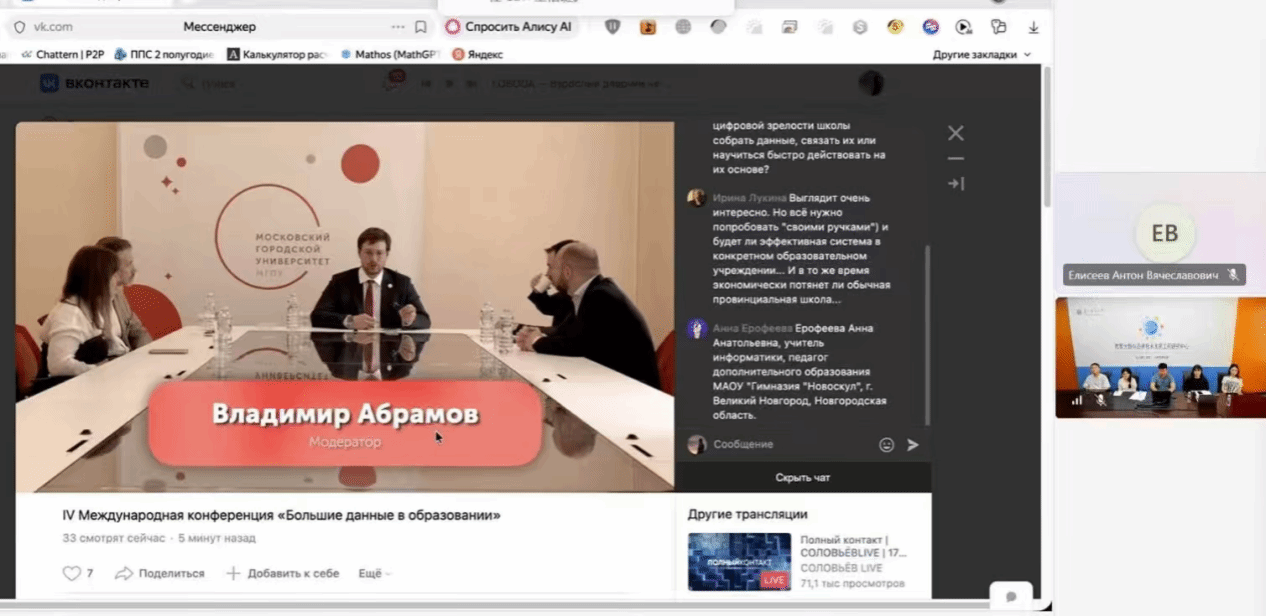Click the Анна Ерофеева name in the chat
1266x616 pixels.
752,328
